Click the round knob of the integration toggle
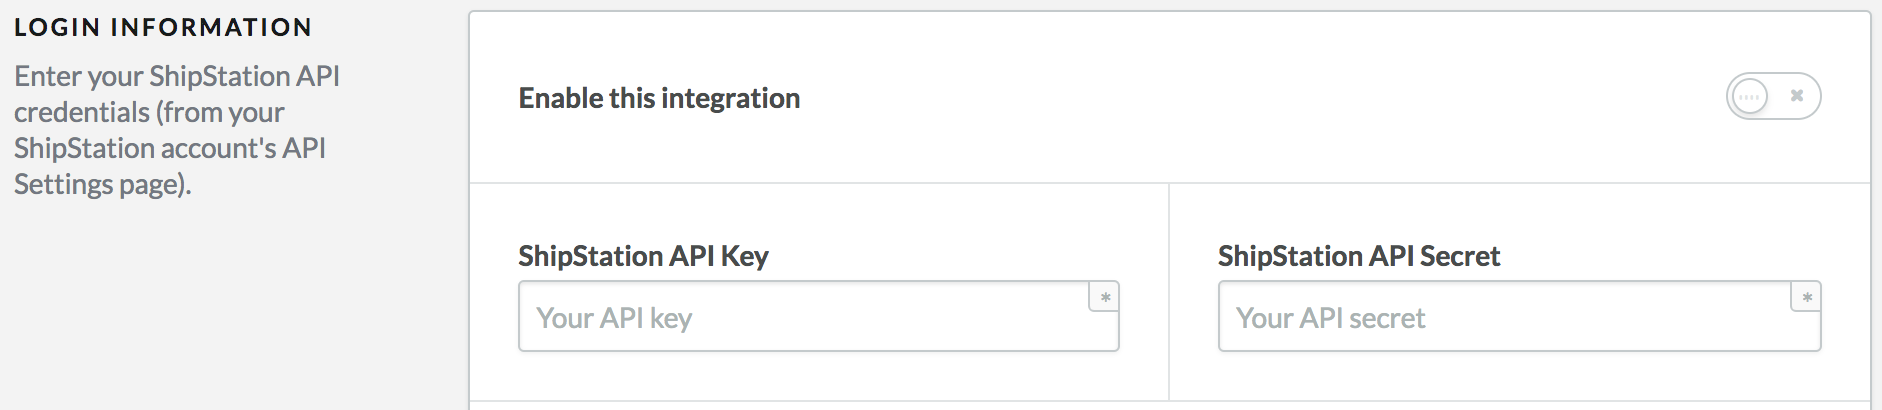1882x410 pixels. coord(1749,97)
